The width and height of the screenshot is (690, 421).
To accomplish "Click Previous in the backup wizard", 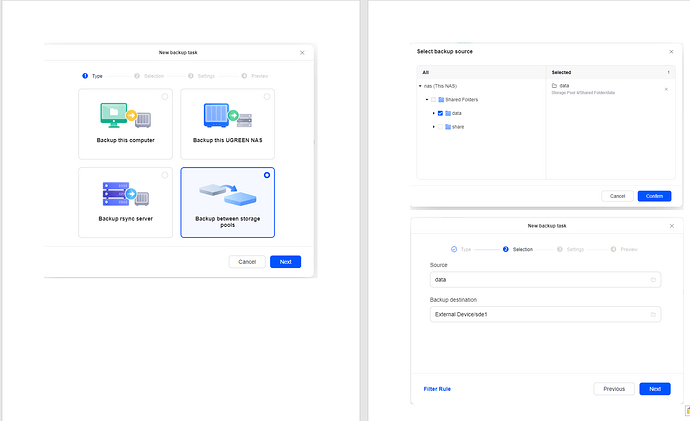I will [614, 388].
